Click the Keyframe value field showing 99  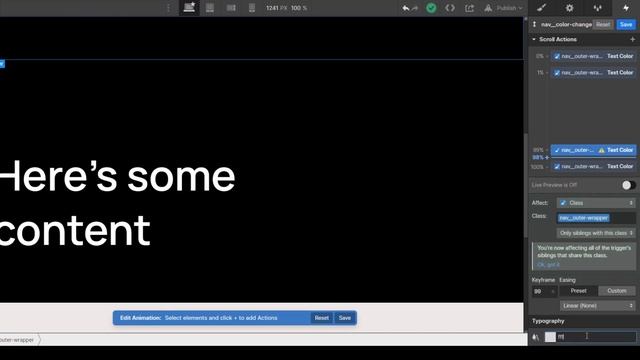543,291
